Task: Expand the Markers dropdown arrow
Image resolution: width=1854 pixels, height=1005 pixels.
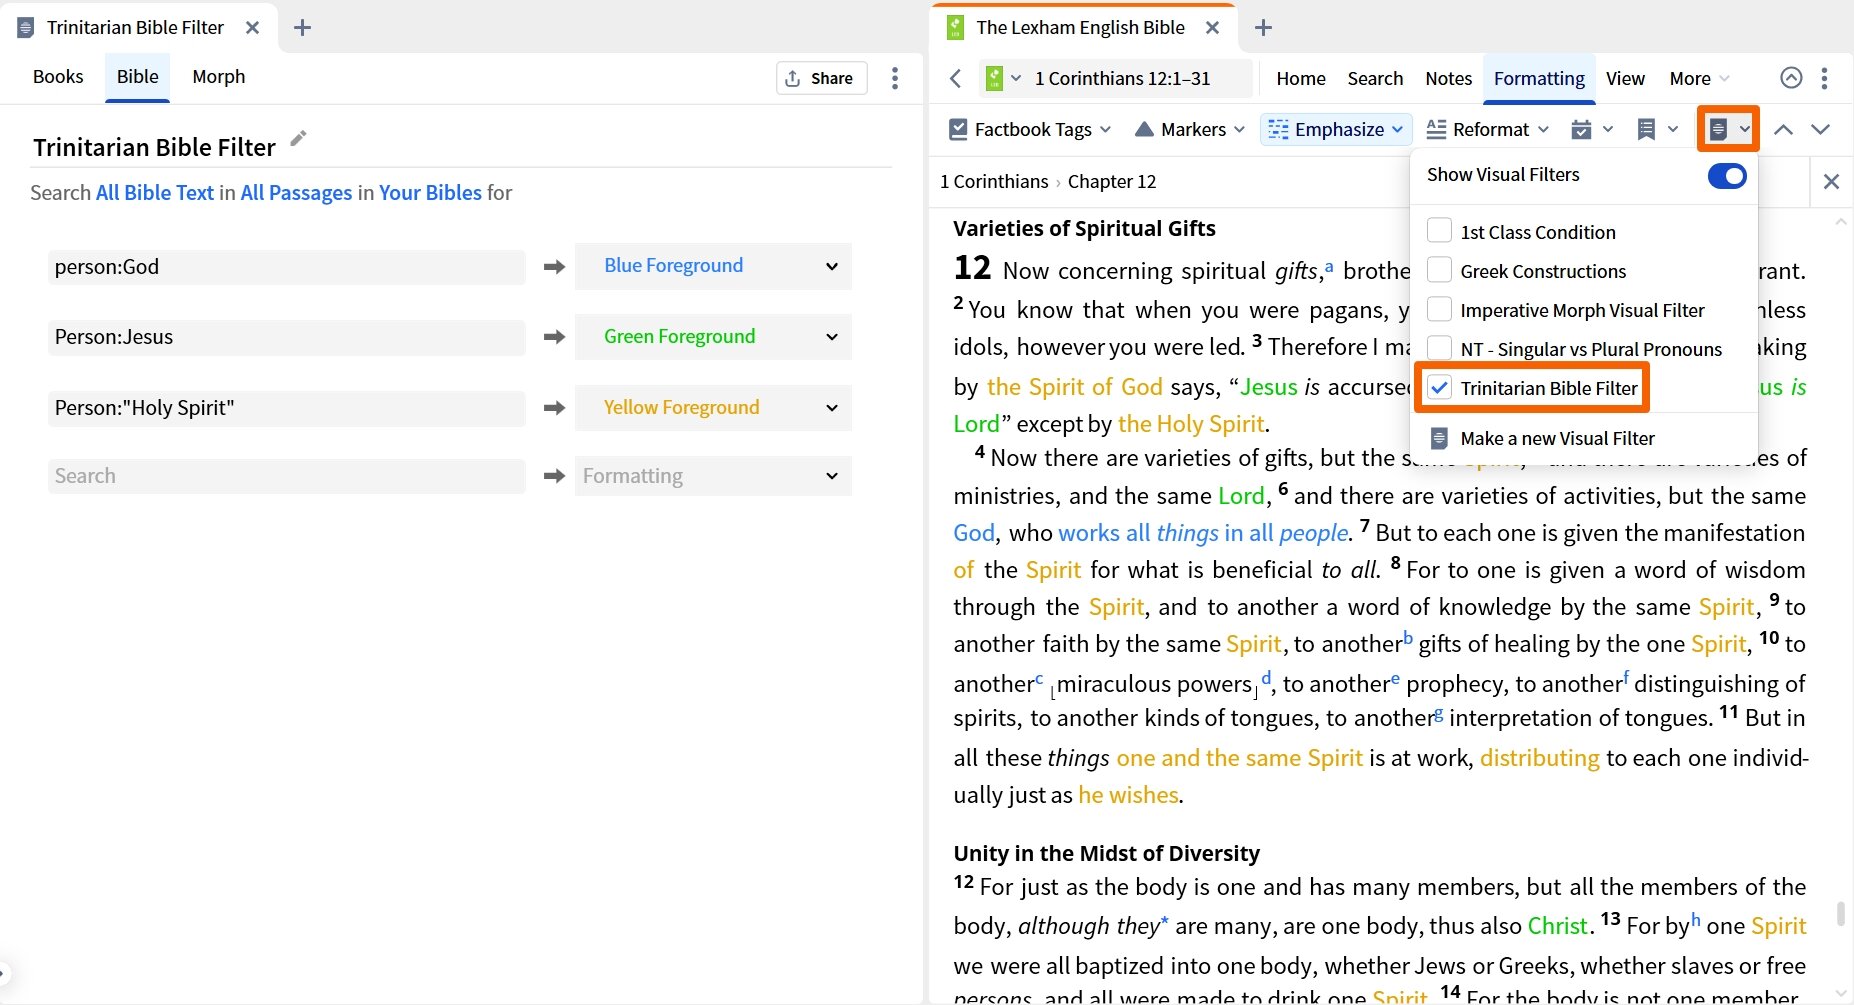Action: pyautogui.click(x=1239, y=129)
